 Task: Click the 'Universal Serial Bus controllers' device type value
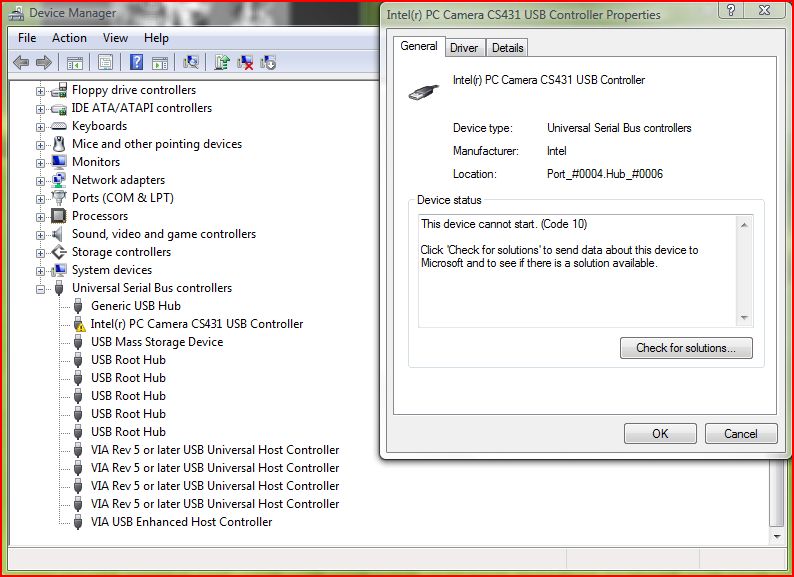coord(619,128)
